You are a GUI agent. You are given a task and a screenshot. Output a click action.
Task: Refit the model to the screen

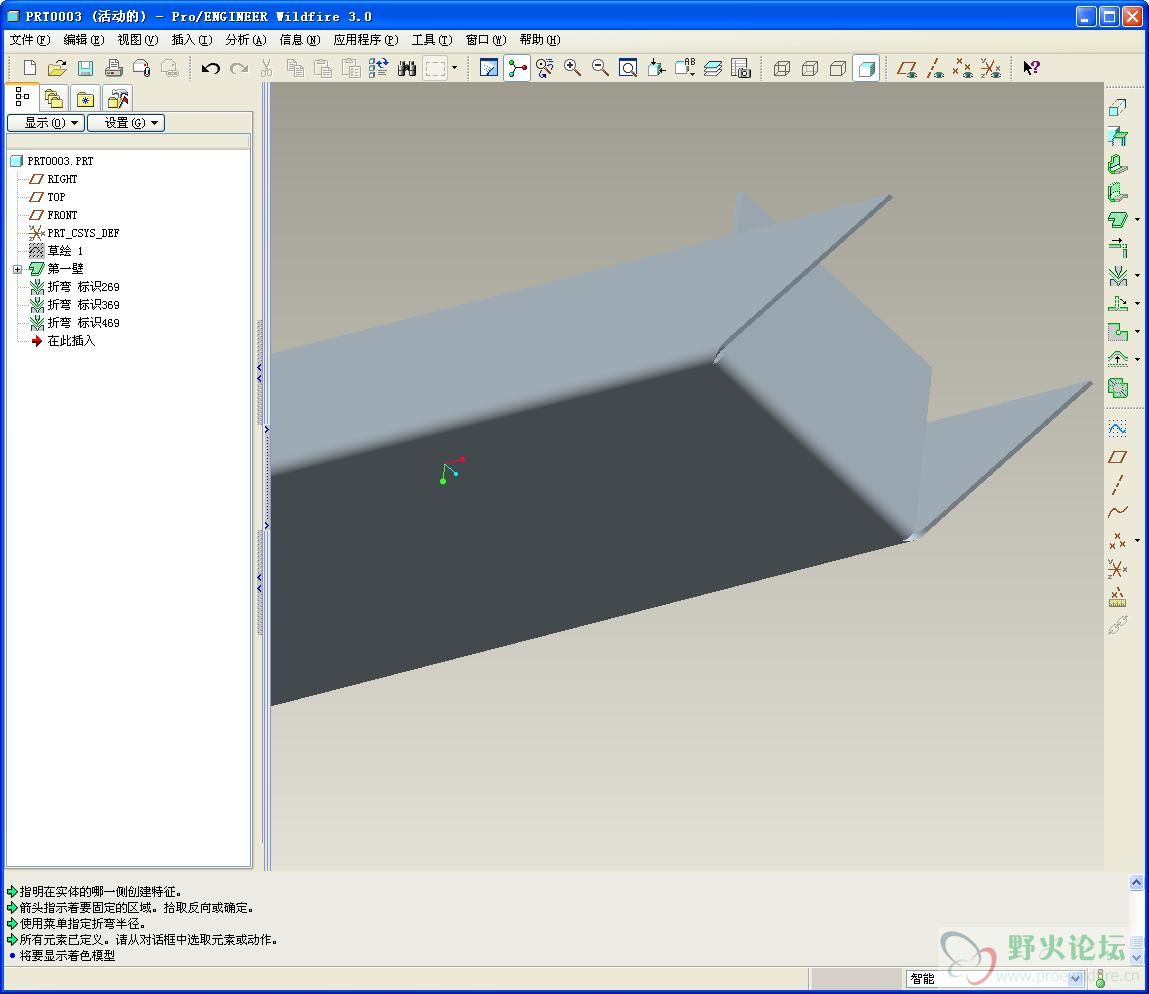click(628, 68)
